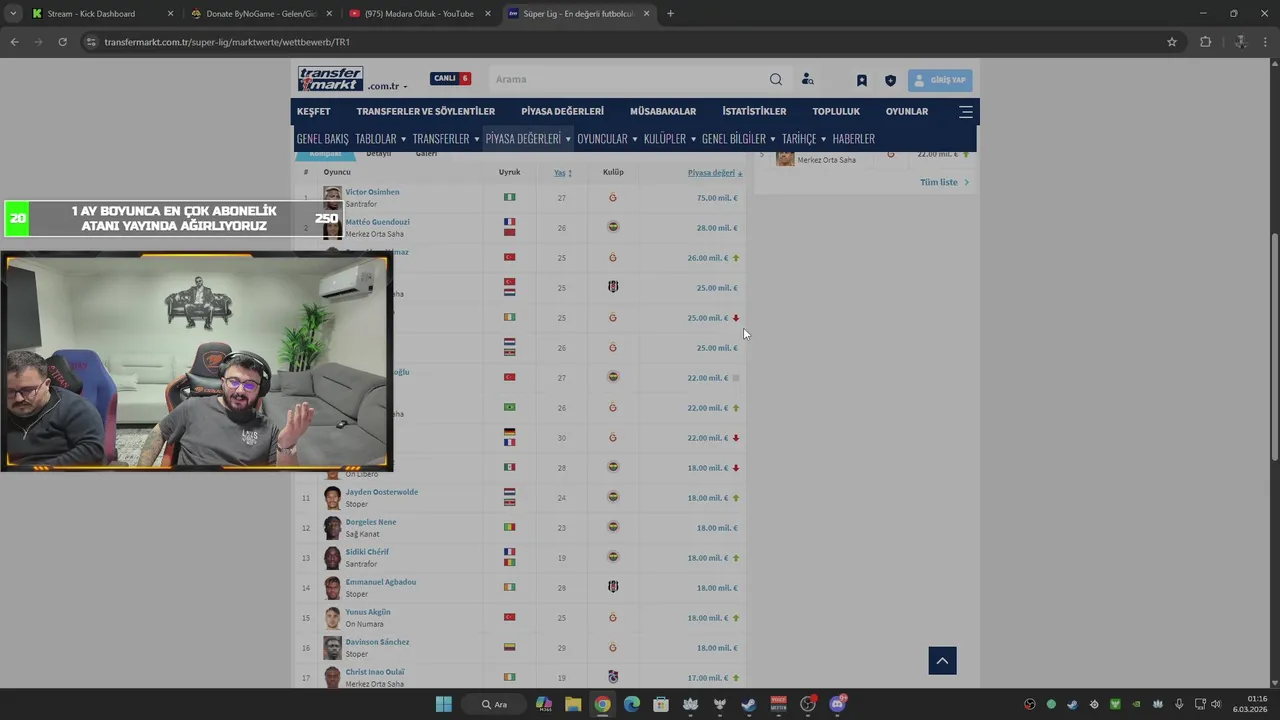This screenshot has height=720, width=1280.
Task: Open the Dorgeles Nene player link
Action: point(371,522)
